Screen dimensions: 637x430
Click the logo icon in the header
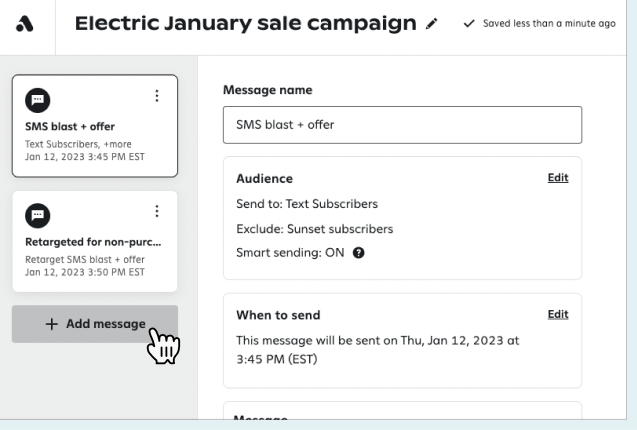coord(26,23)
